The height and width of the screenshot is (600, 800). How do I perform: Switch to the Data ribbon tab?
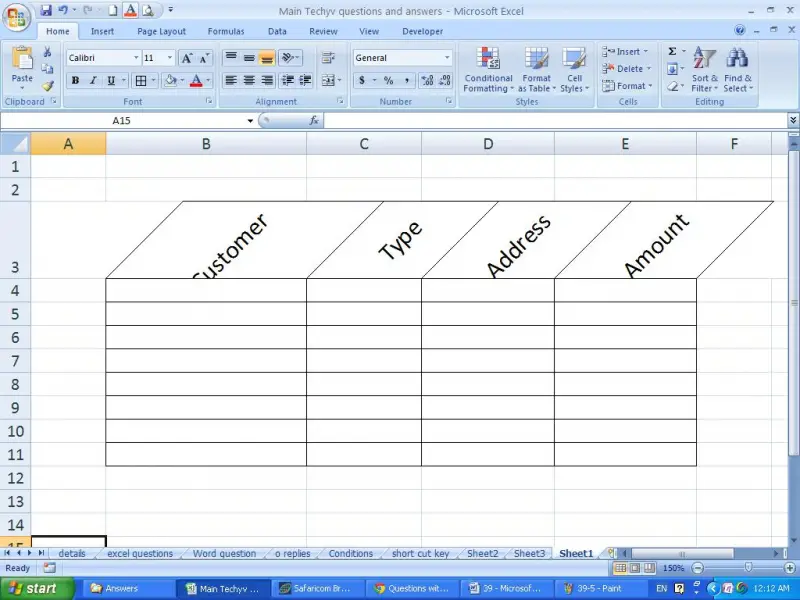click(x=277, y=31)
